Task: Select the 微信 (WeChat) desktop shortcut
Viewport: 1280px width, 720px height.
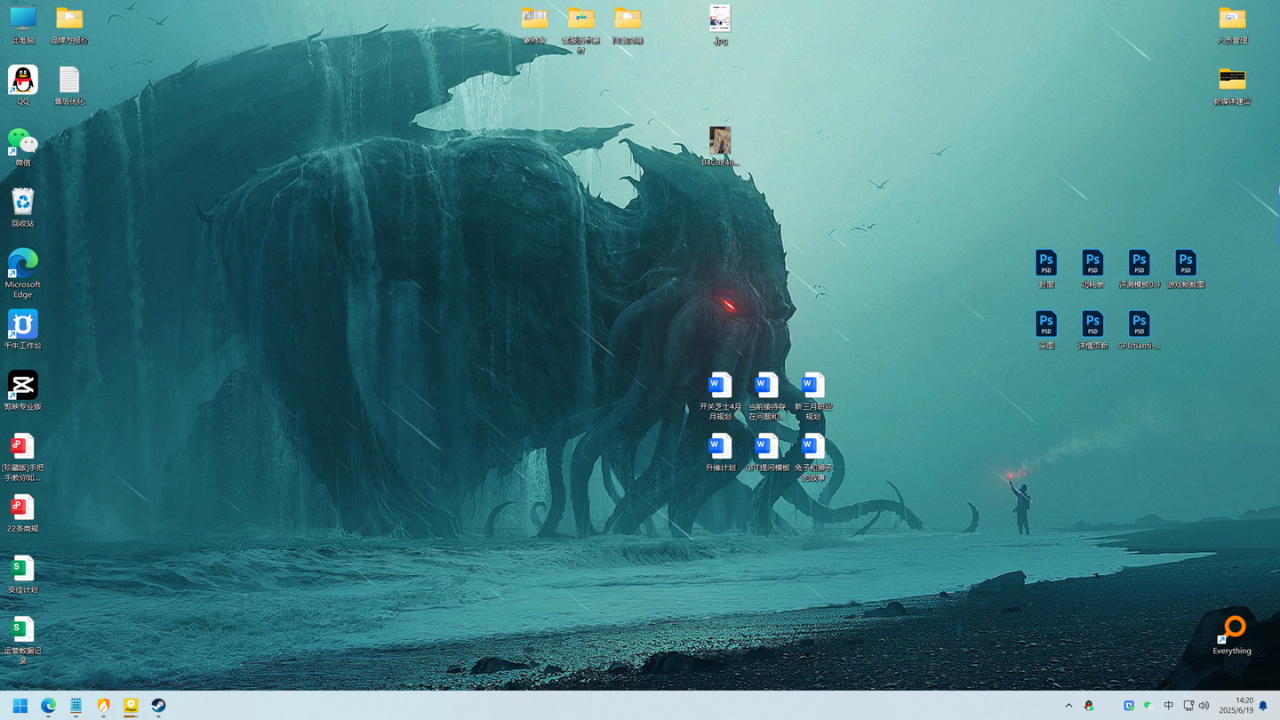Action: 23,146
